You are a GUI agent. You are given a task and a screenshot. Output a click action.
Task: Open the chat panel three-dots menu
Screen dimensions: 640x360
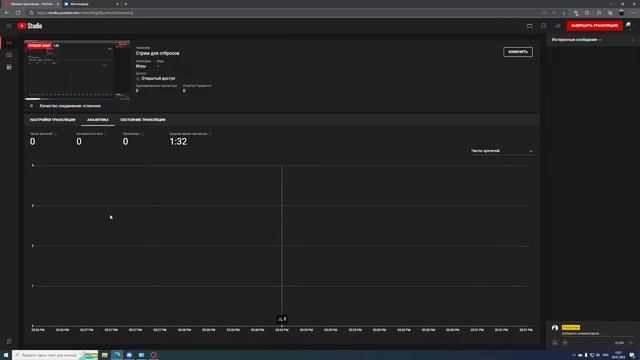tap(633, 40)
